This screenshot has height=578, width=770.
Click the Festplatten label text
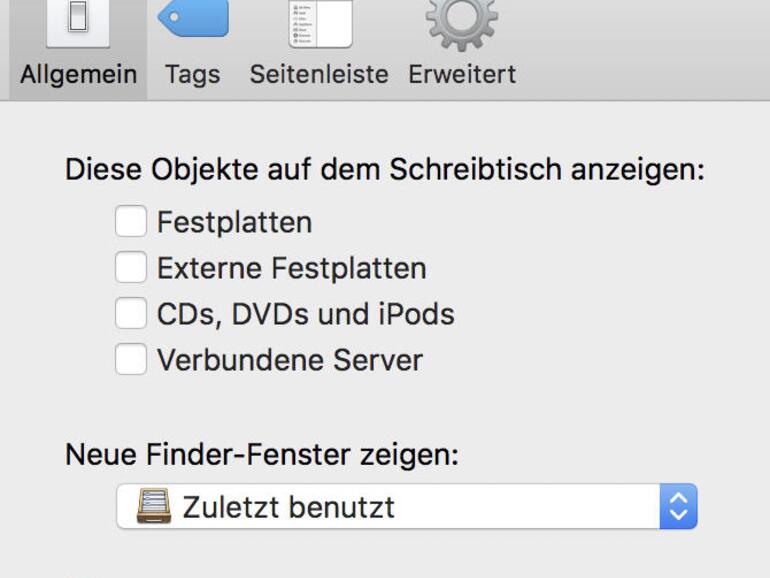[x=234, y=222]
